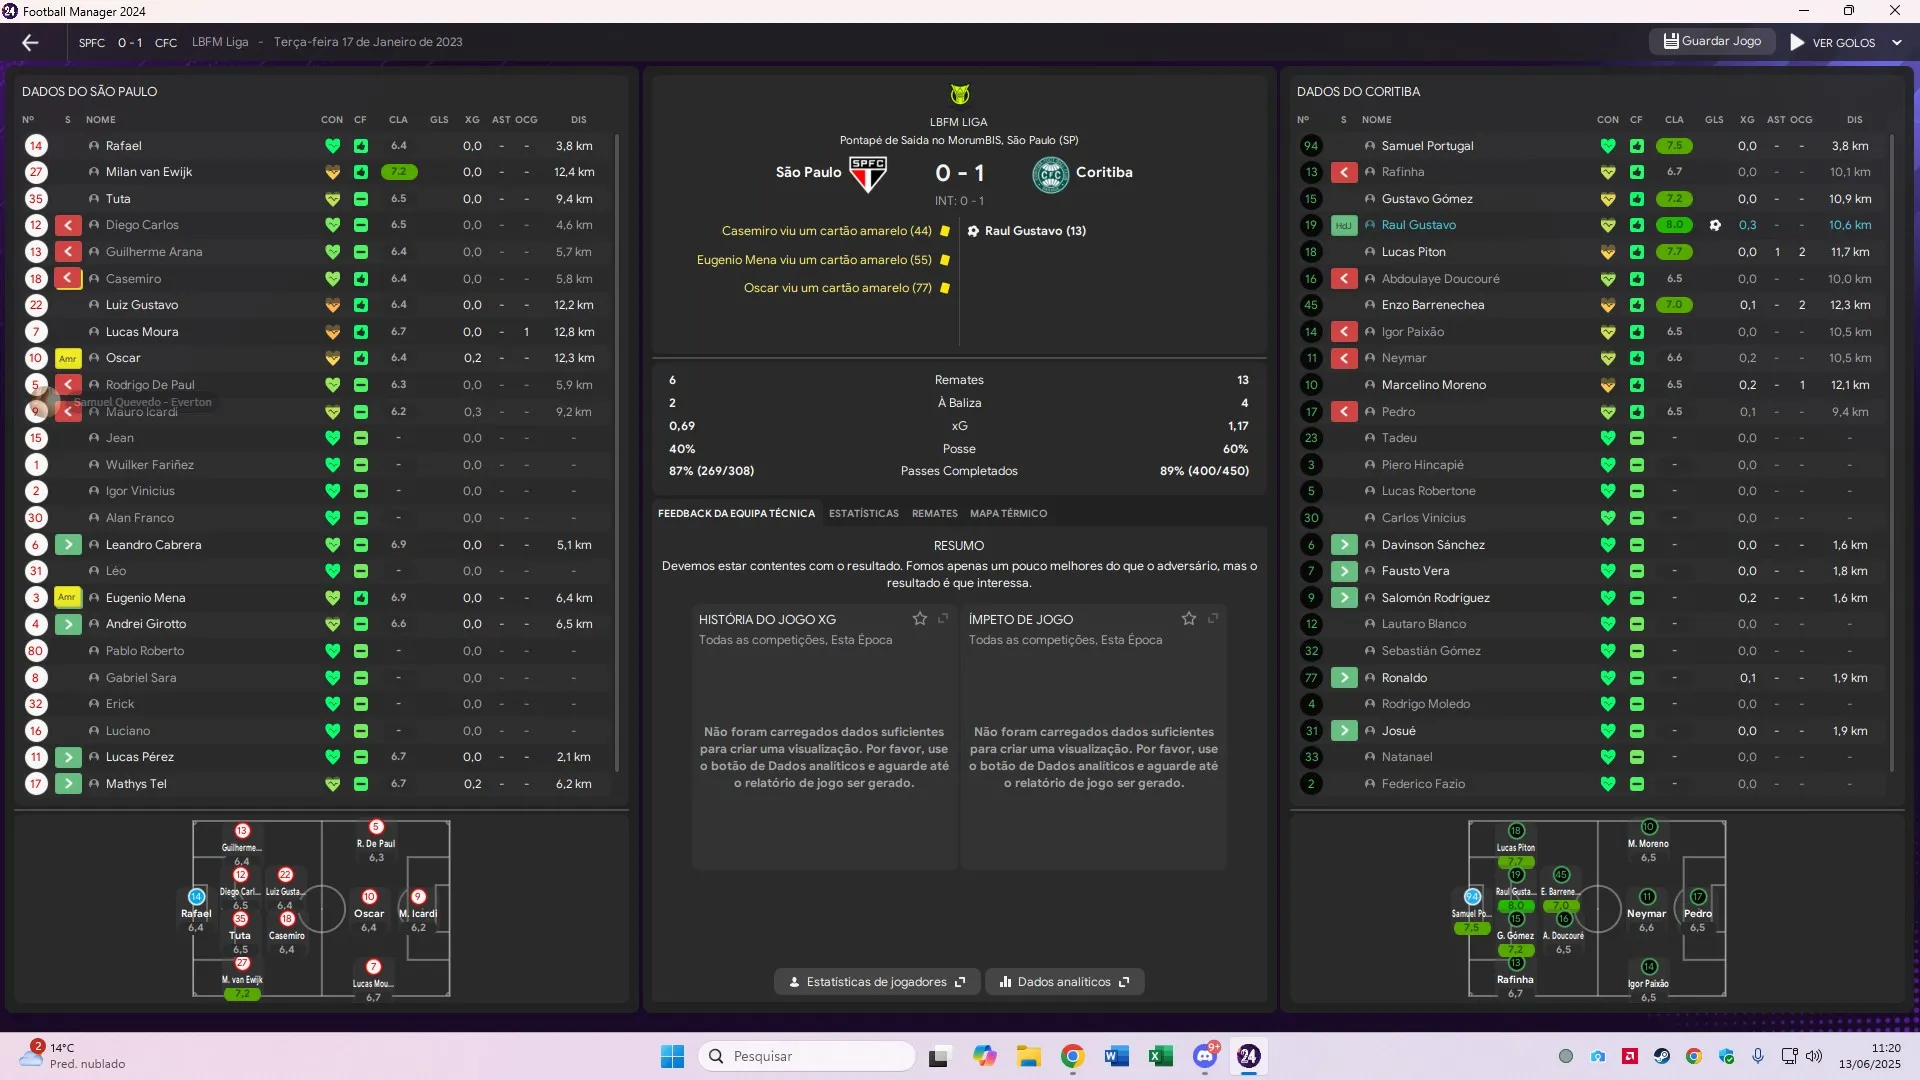1920x1080 pixels.
Task: Expand the Ímpeto de Jogo panel
Action: (1213, 619)
